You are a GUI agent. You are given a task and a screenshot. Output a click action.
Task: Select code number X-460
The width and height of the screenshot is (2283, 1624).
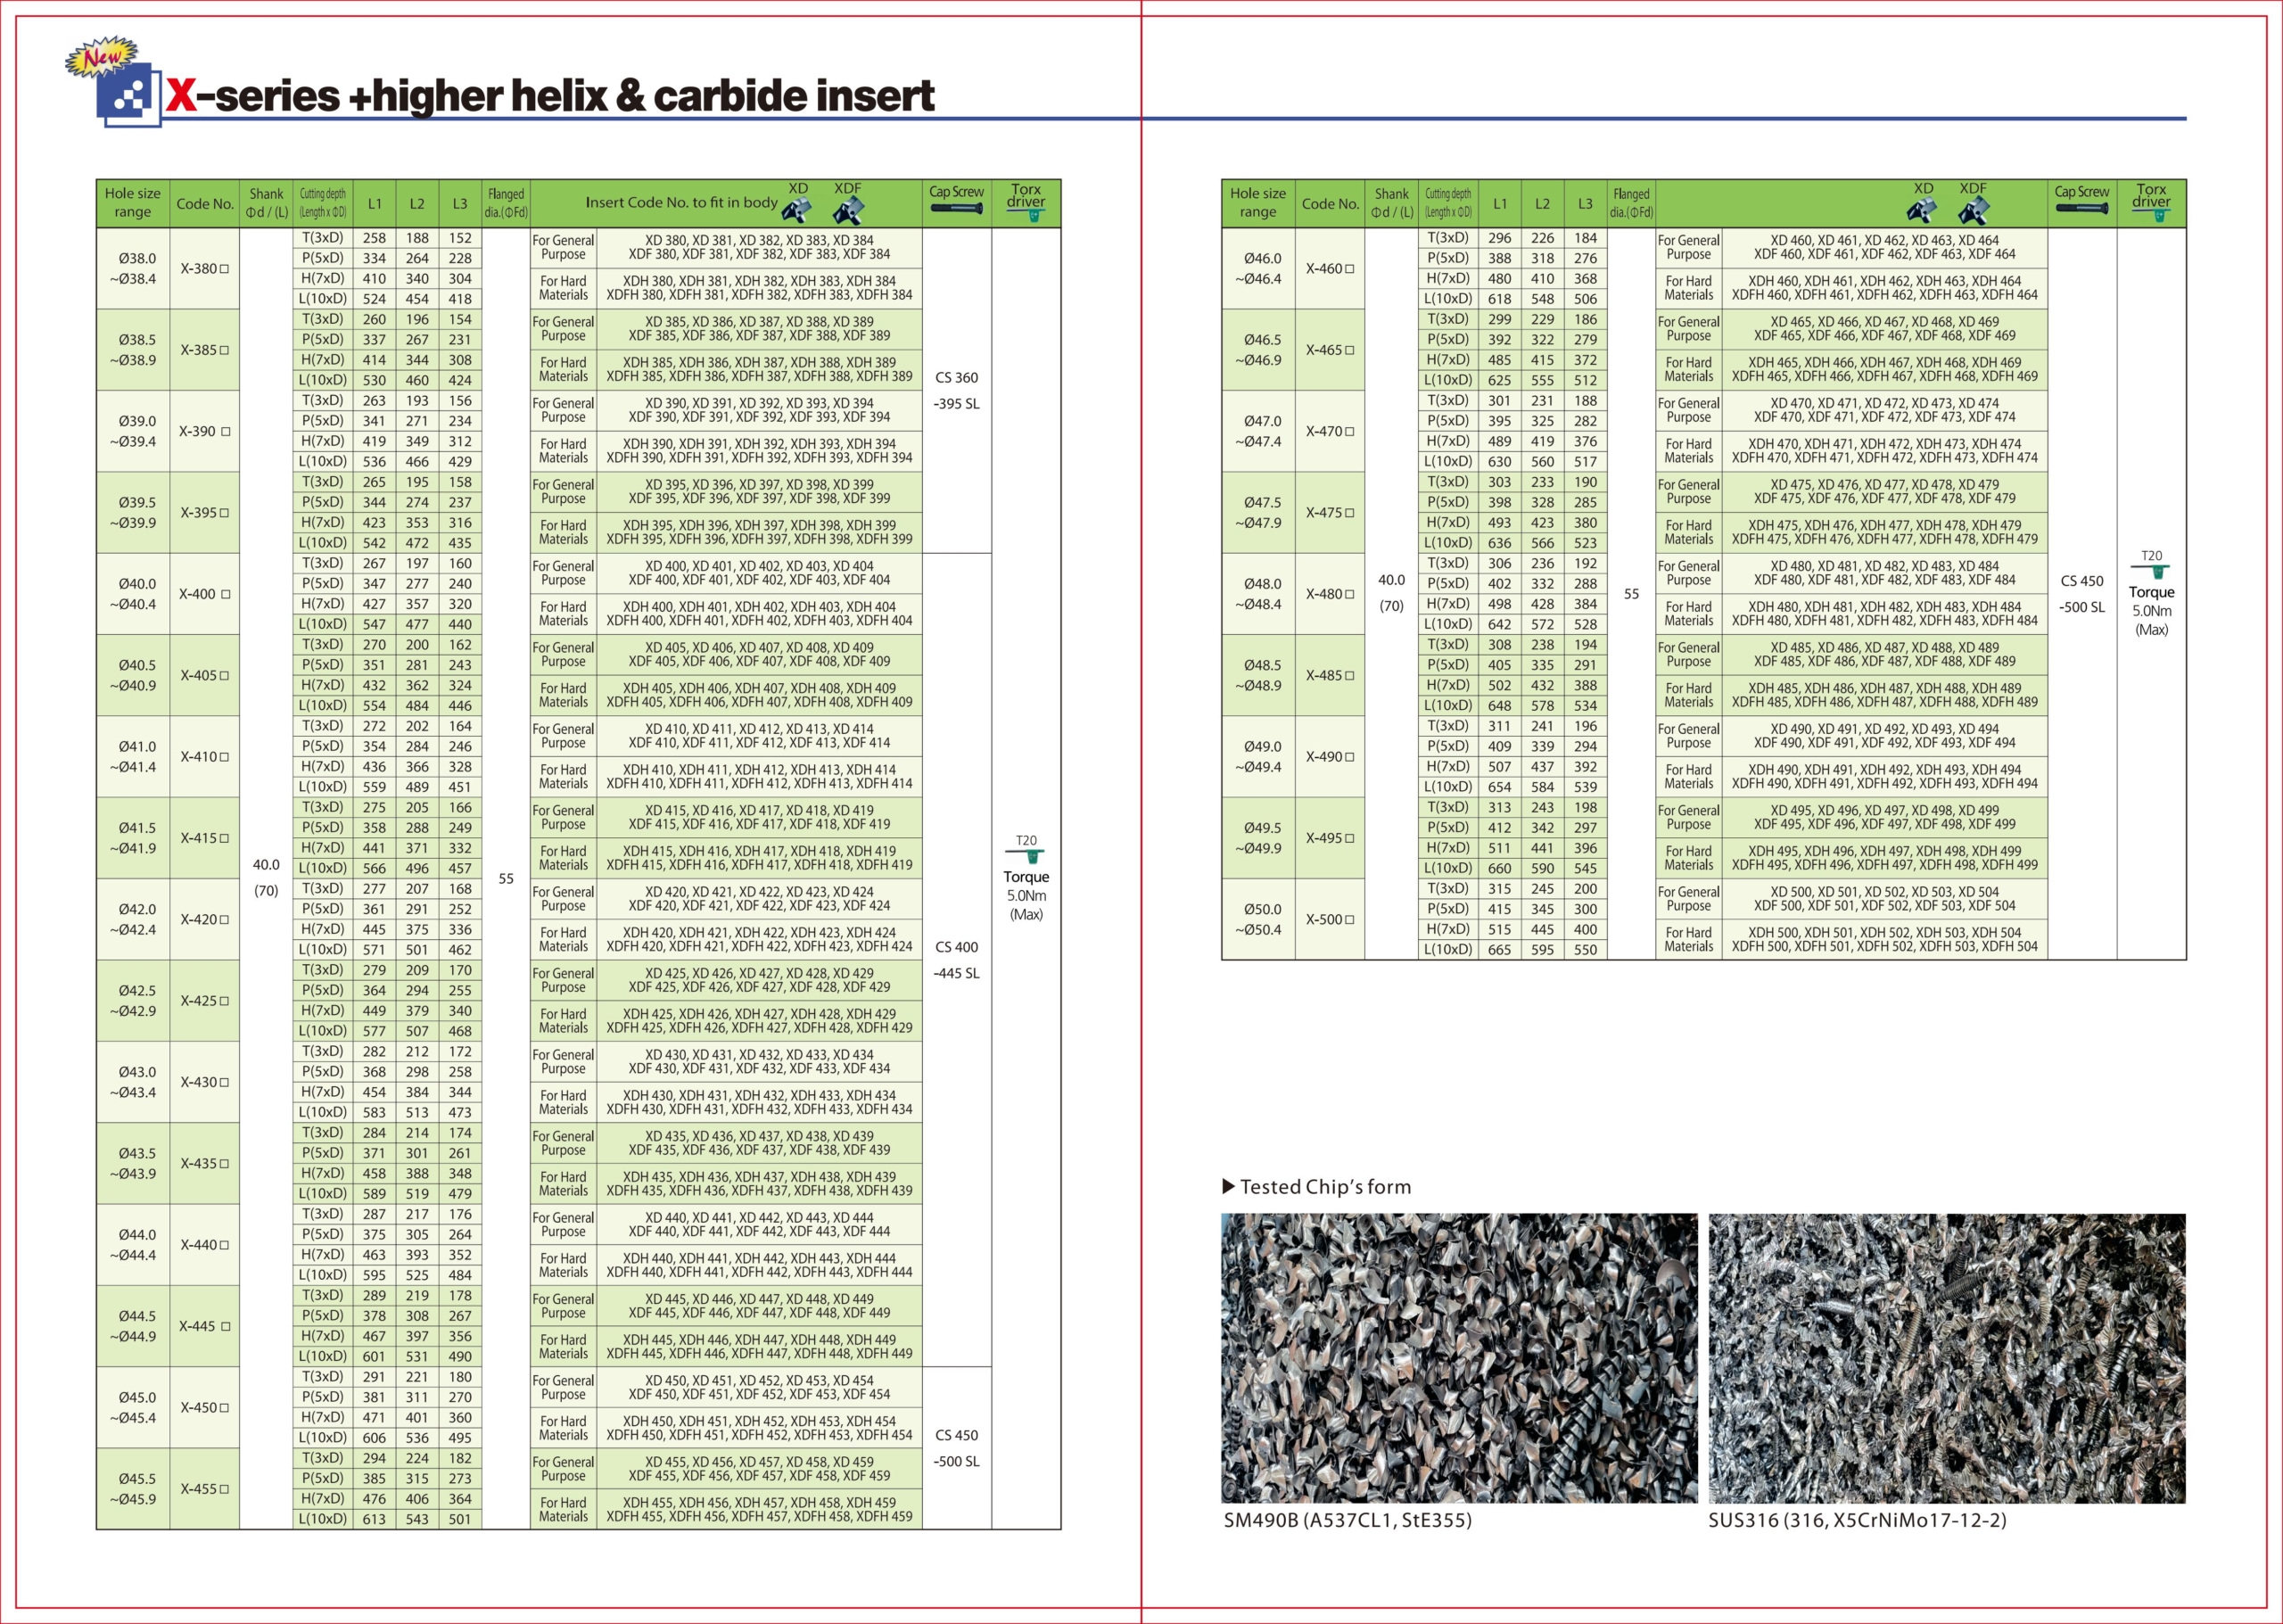(x=1330, y=269)
